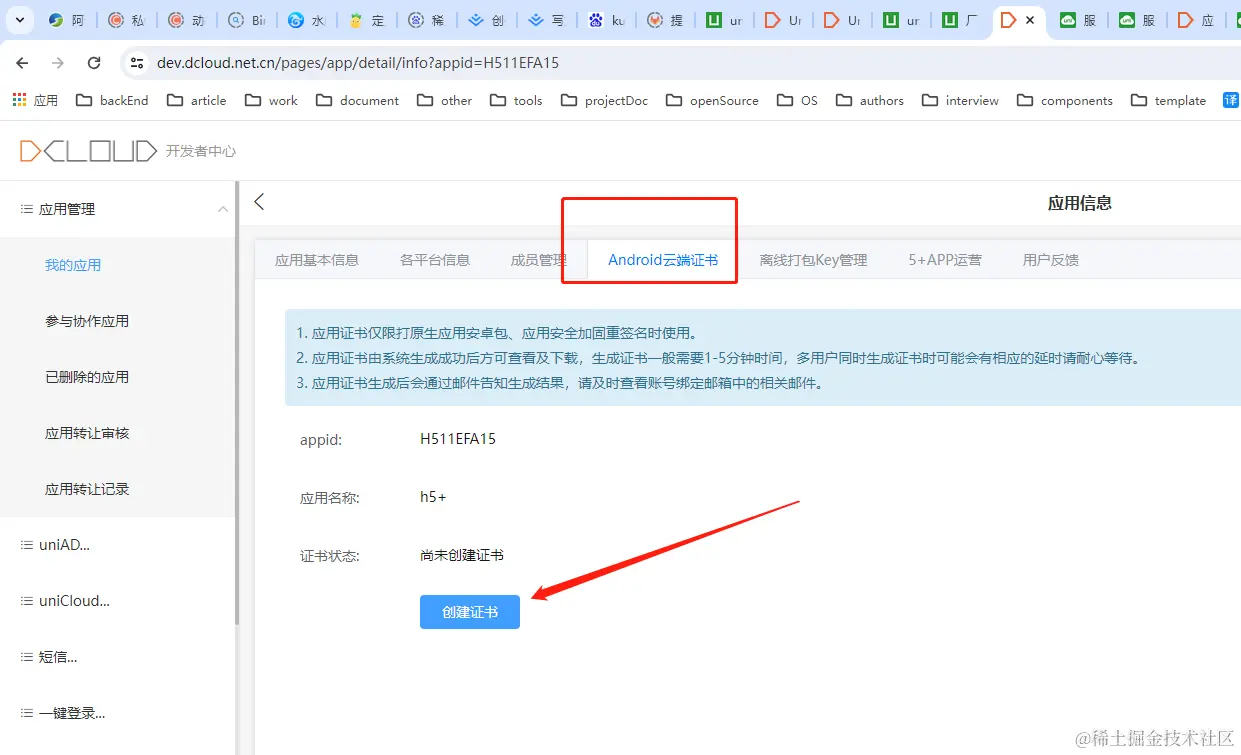Open the site info icon in address bar
Screen dimensions: 1241x755
point(137,63)
